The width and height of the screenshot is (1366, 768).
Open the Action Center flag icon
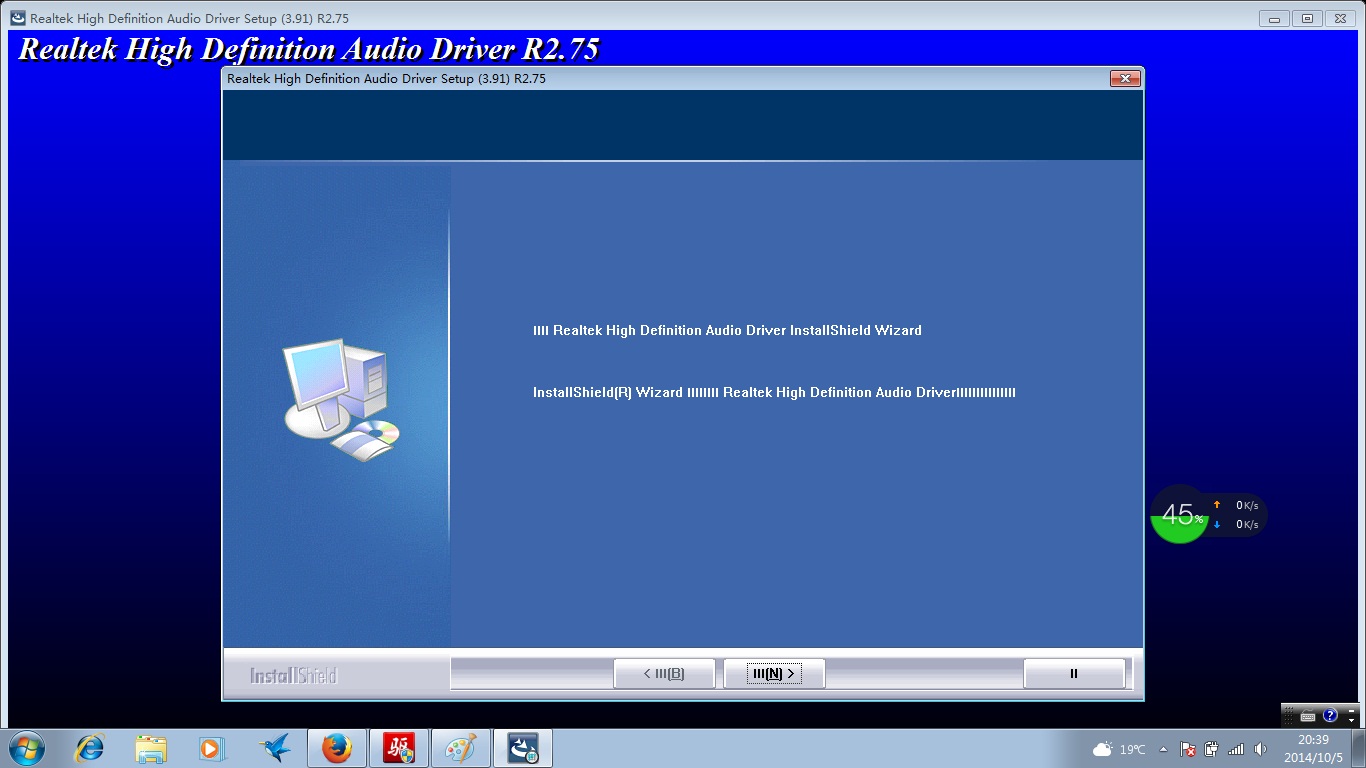1188,749
